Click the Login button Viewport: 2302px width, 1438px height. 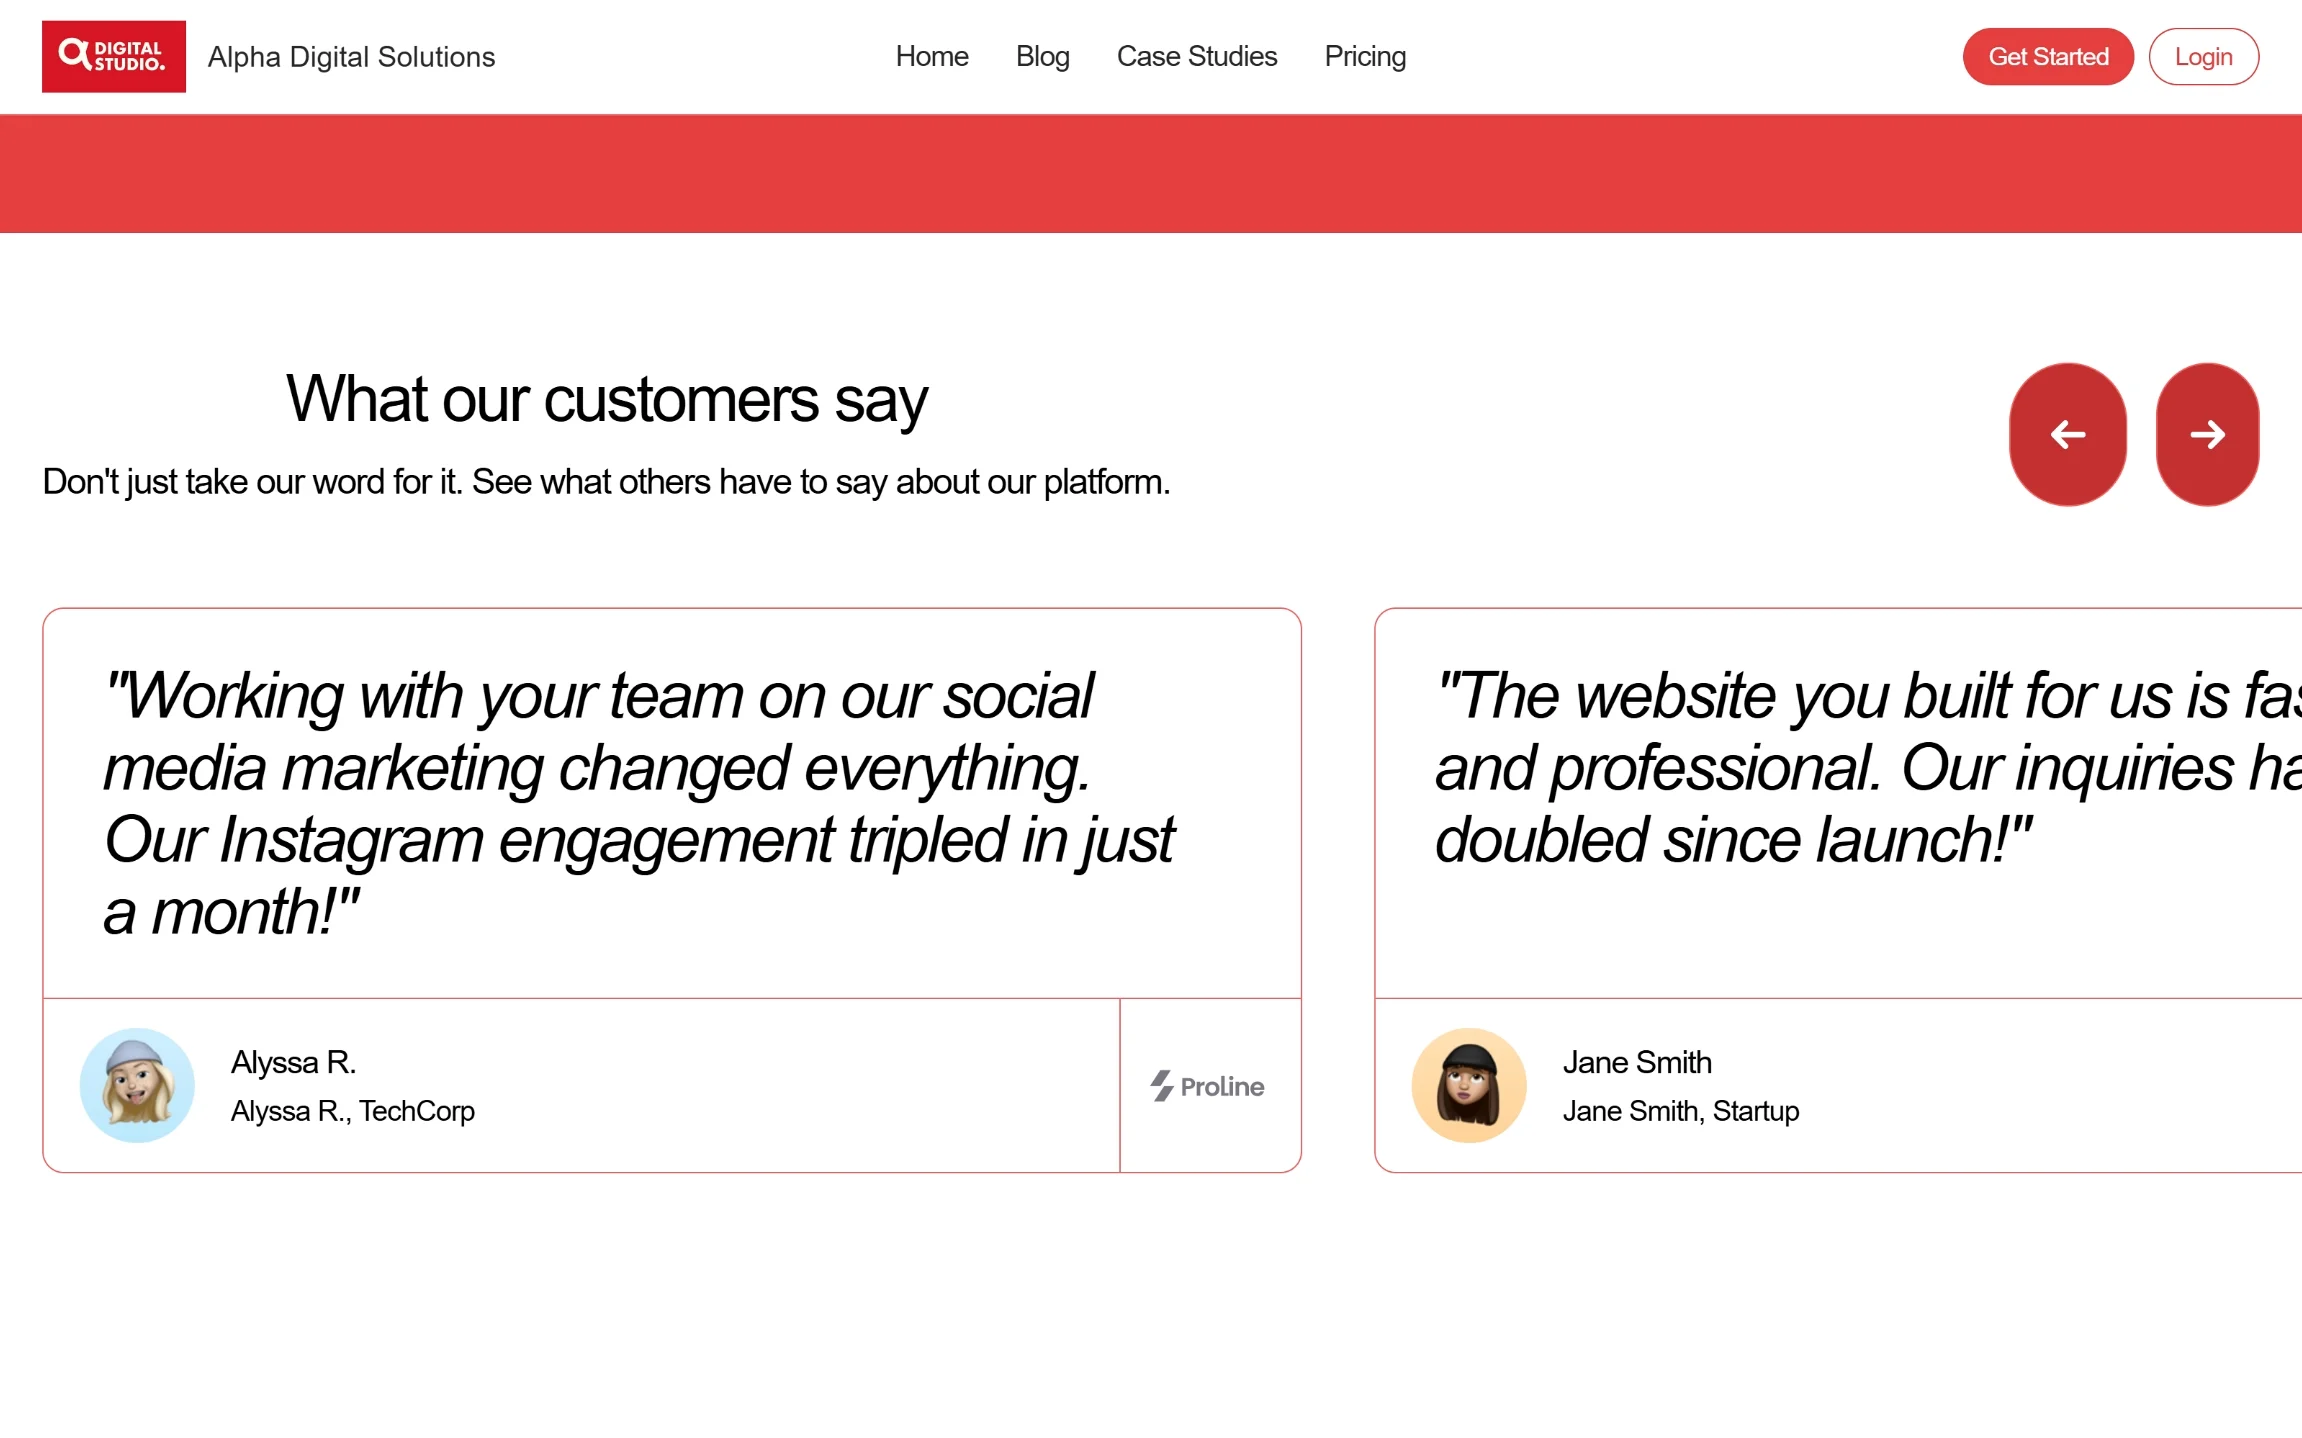(2203, 57)
